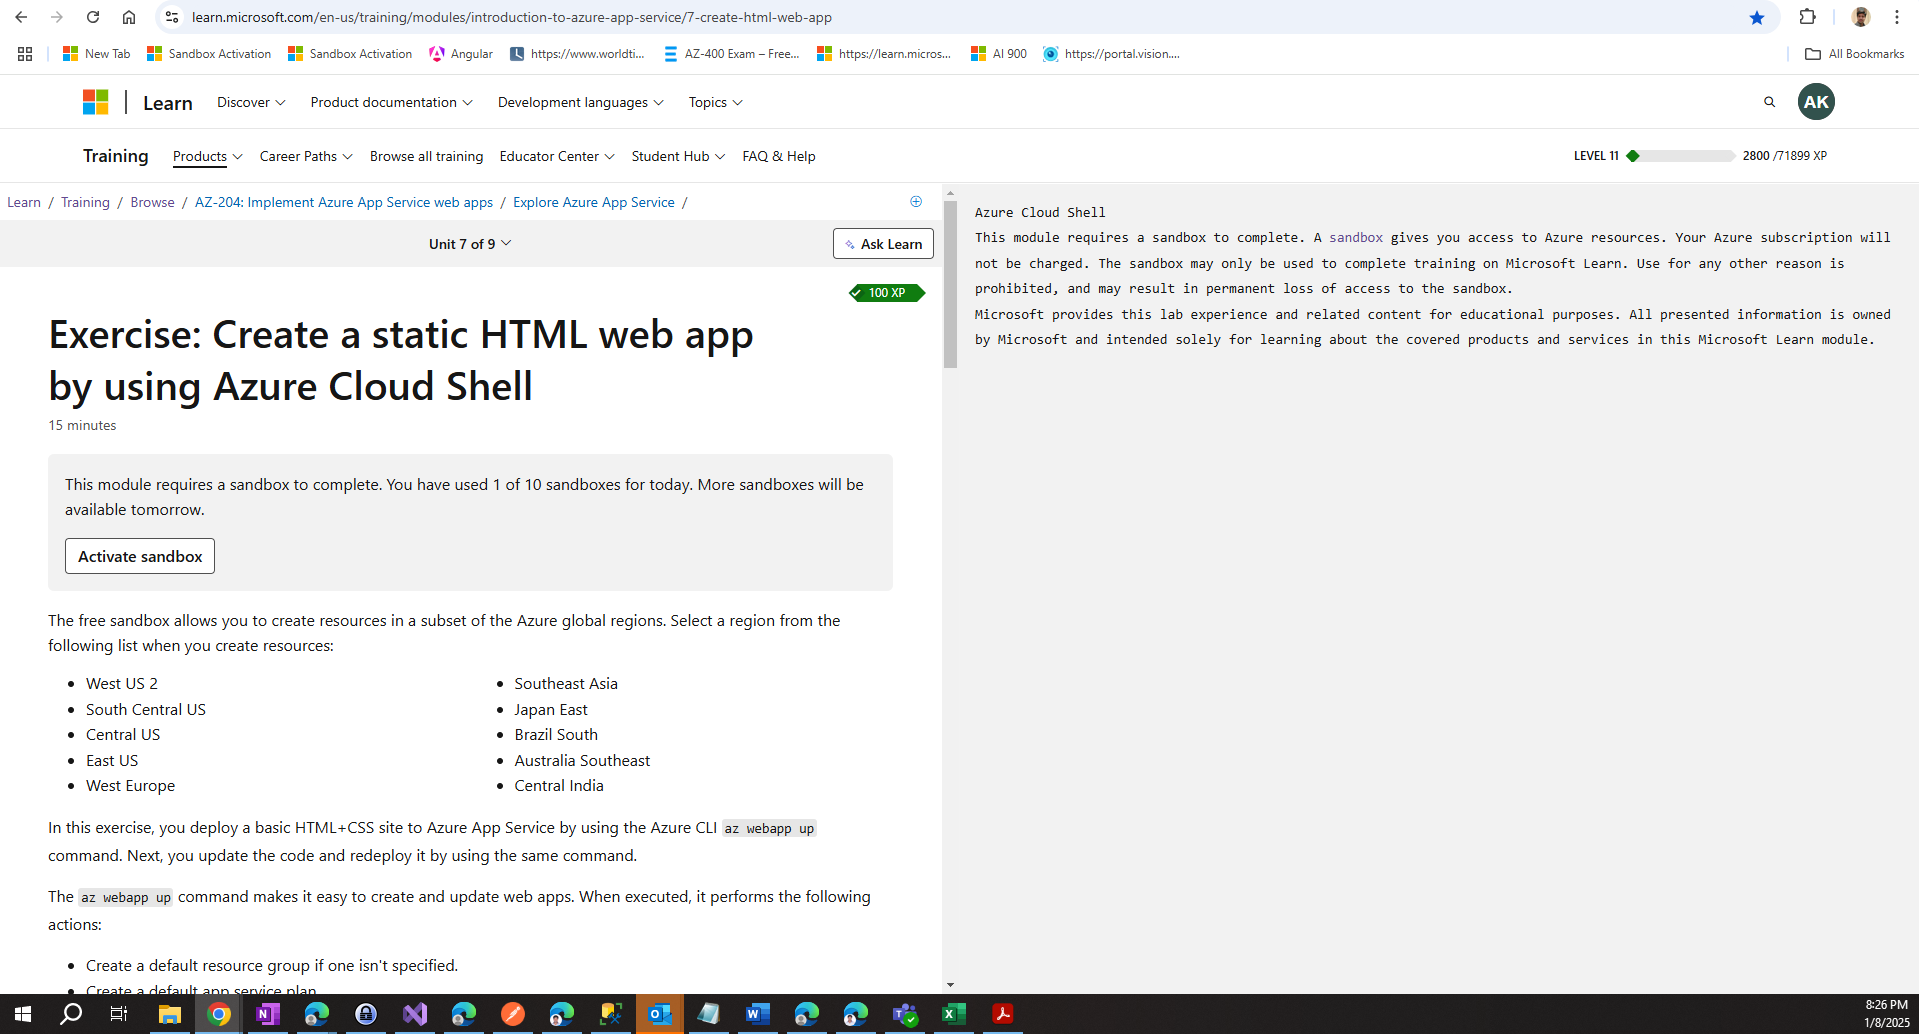
Task: Open FAQ & Help
Action: 779,156
